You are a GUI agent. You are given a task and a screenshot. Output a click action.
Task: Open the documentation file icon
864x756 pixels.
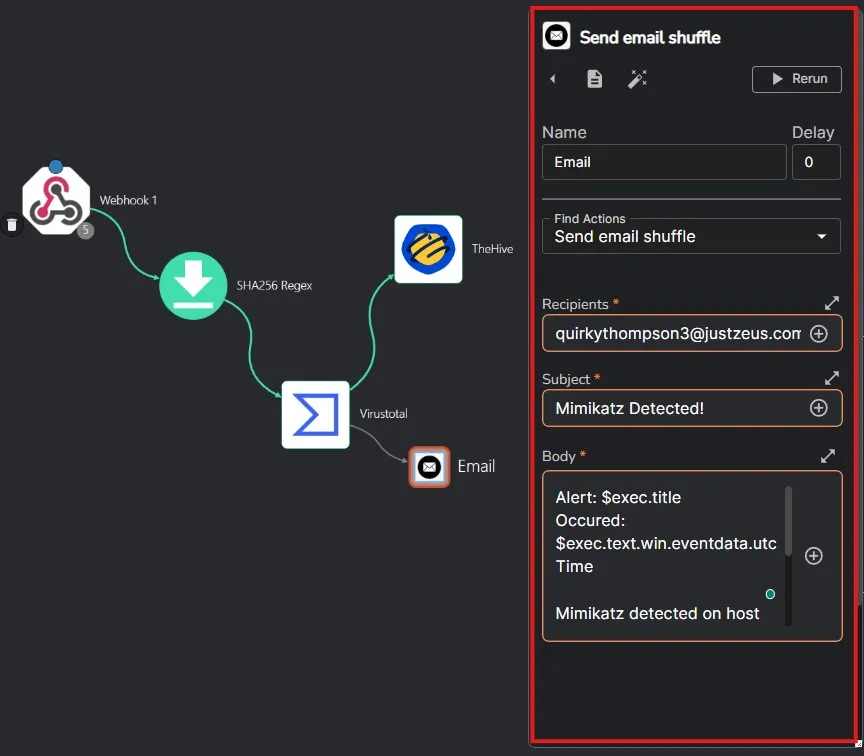pos(595,79)
